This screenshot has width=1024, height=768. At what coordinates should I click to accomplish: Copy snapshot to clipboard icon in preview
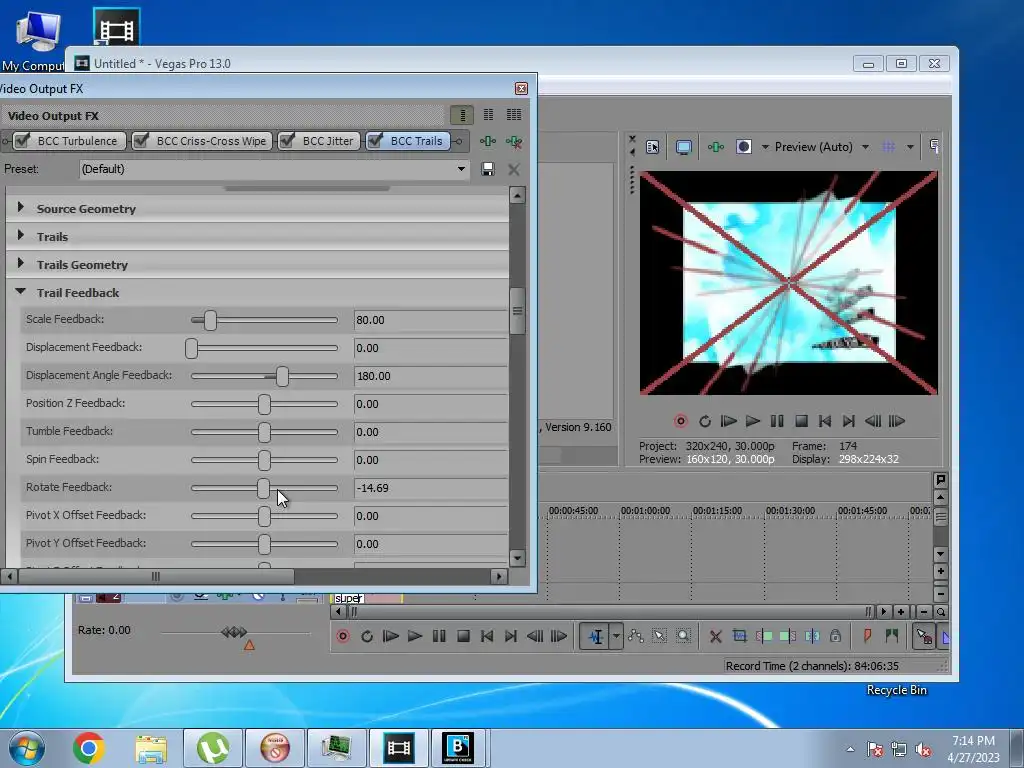935,147
